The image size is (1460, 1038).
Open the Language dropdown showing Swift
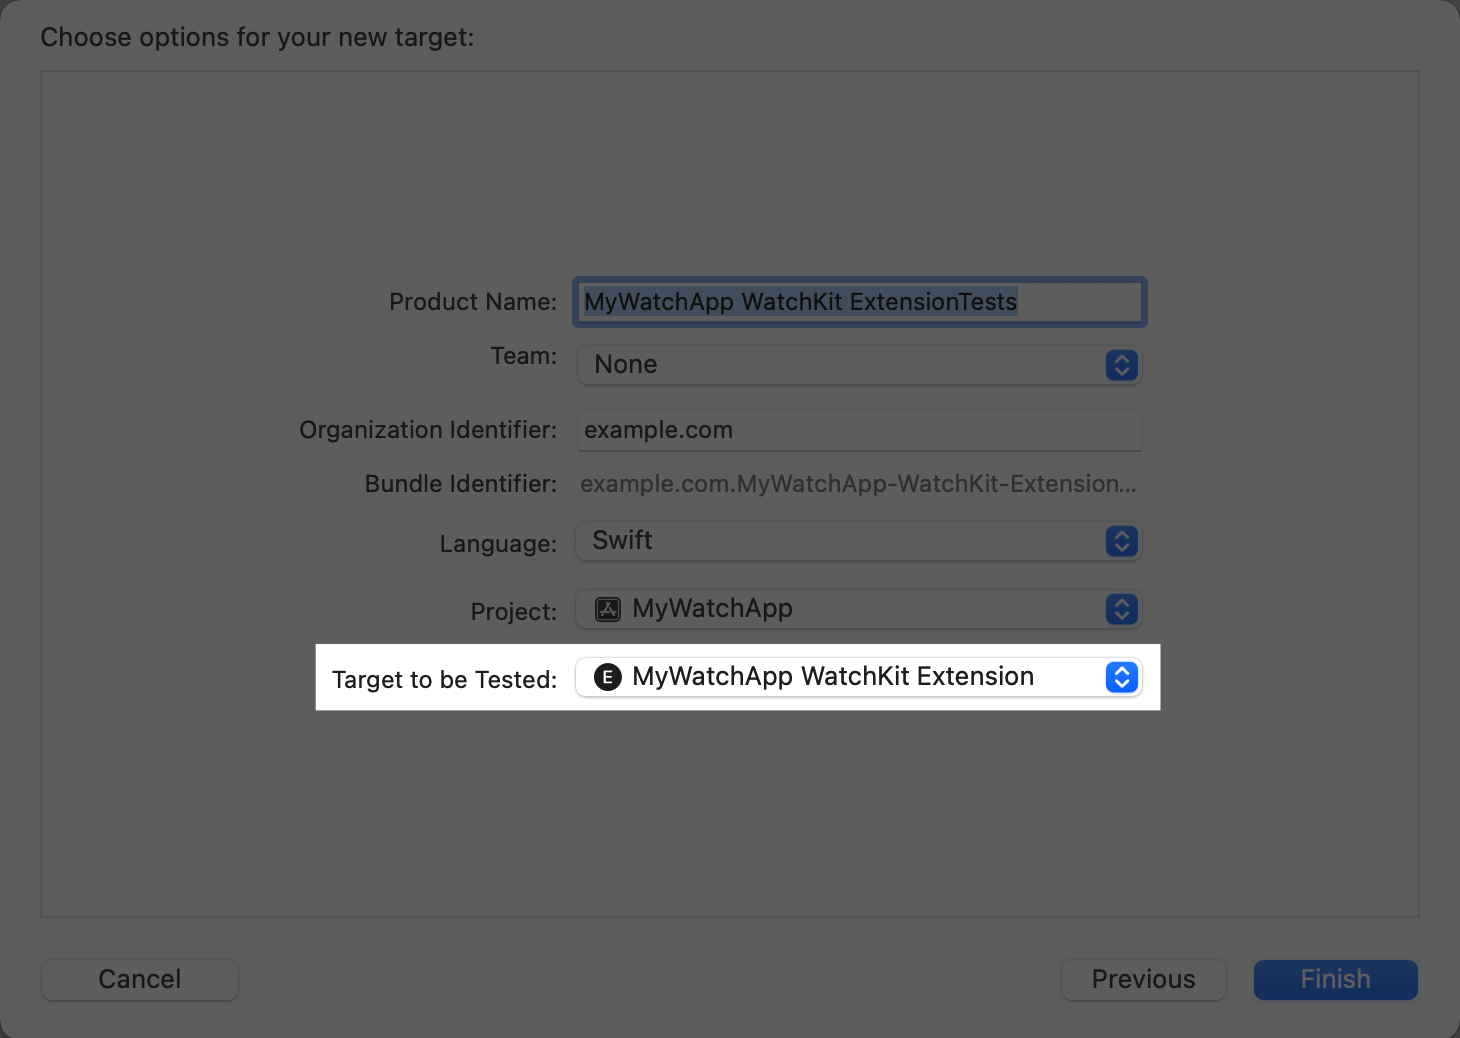(840, 541)
